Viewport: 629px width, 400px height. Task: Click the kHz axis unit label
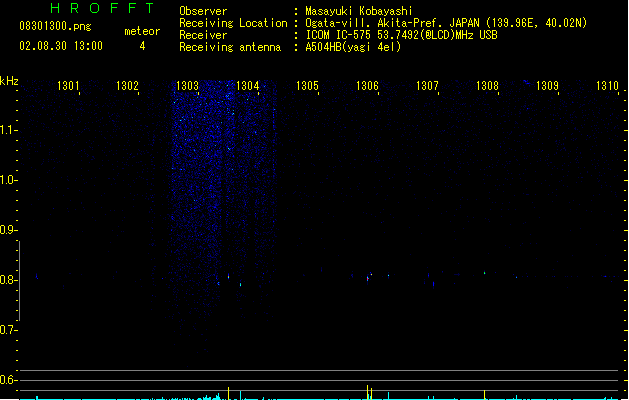(9, 81)
